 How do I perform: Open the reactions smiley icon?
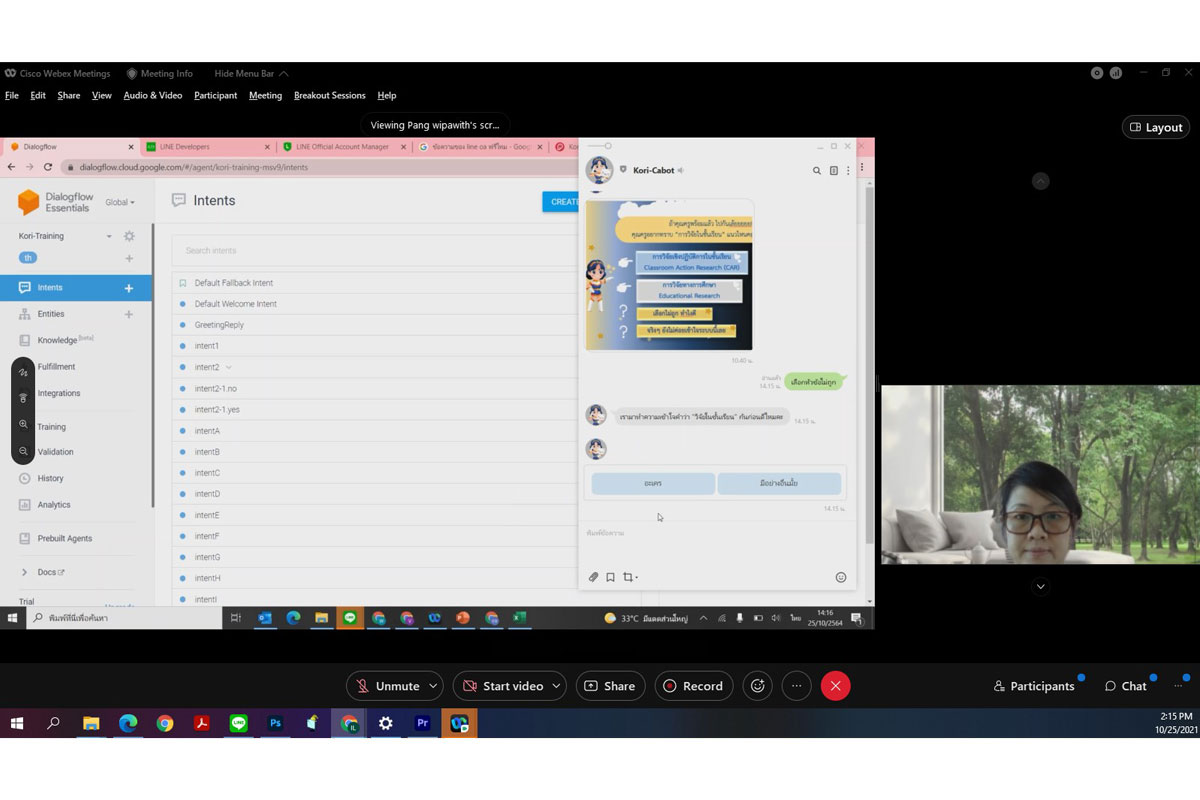pos(758,686)
